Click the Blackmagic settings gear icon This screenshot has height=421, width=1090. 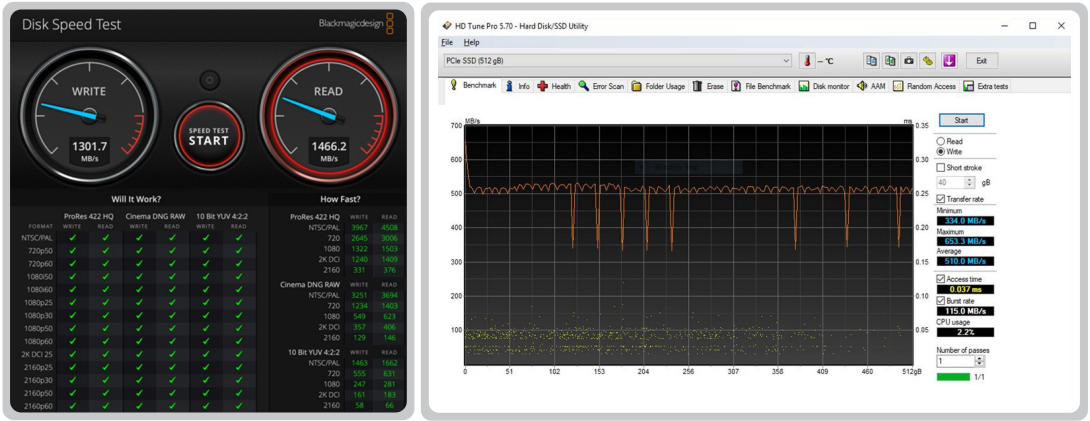(209, 81)
